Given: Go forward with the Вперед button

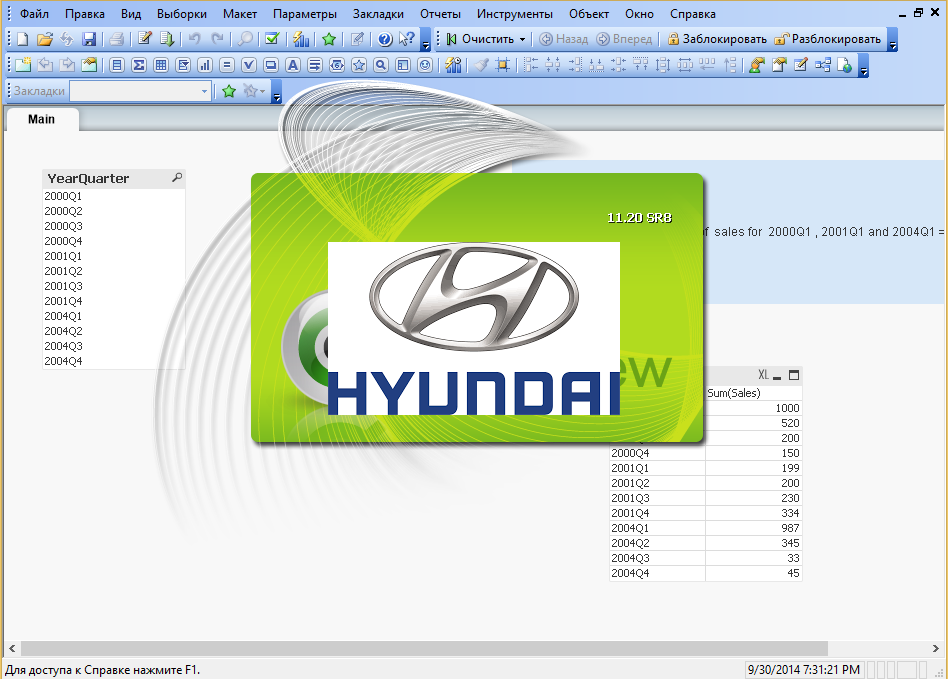Looking at the screenshot, I should click(x=625, y=39).
